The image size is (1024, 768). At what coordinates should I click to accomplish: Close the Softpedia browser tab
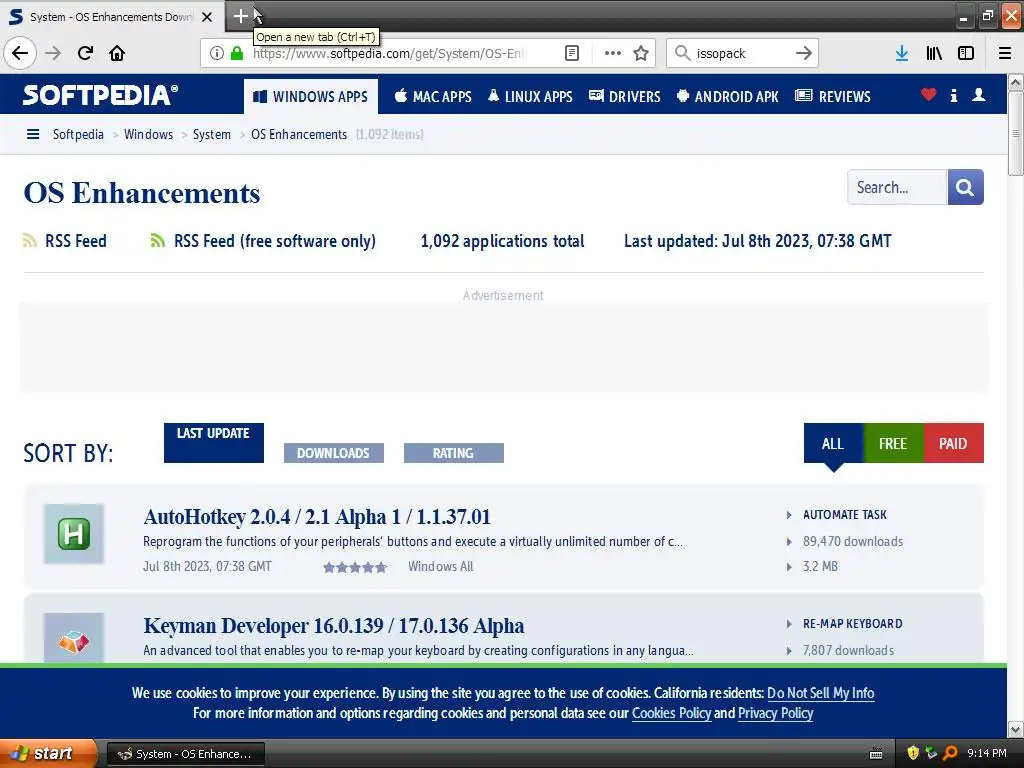point(207,17)
